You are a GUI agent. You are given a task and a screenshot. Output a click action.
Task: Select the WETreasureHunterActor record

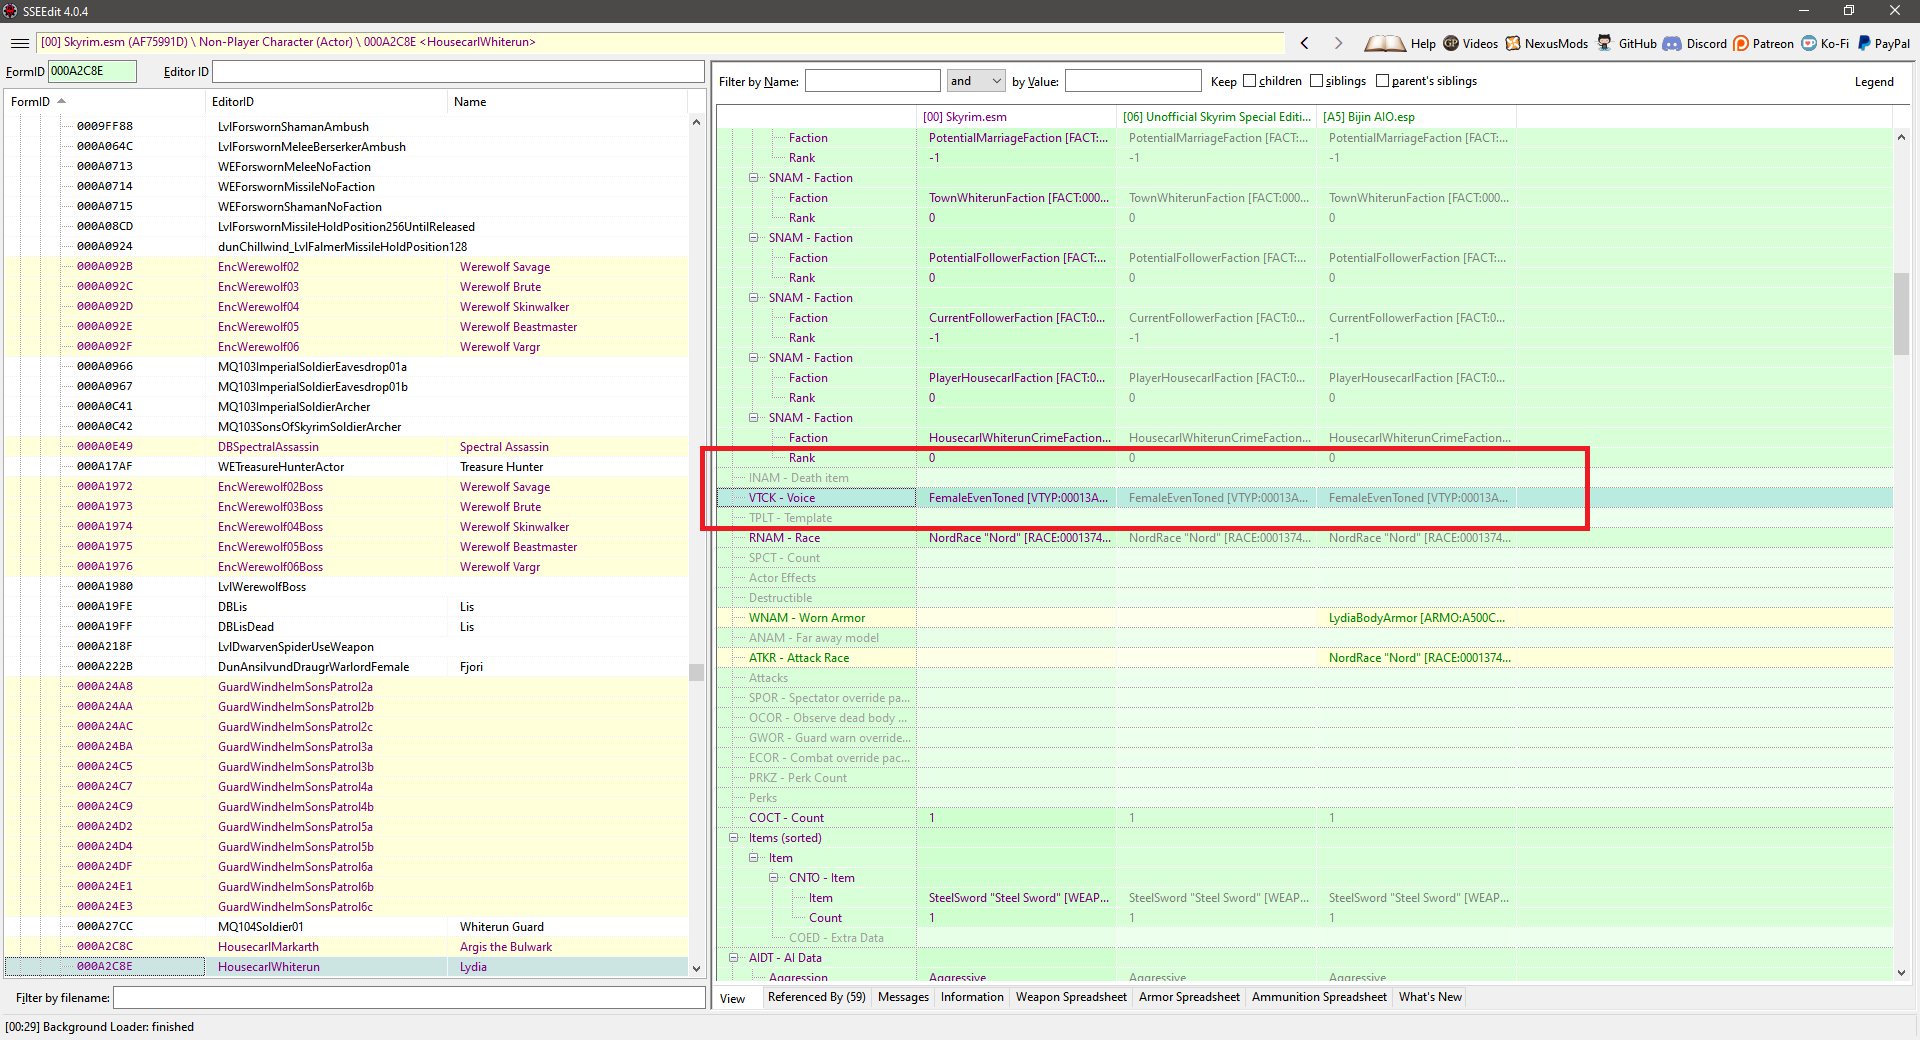[346, 467]
